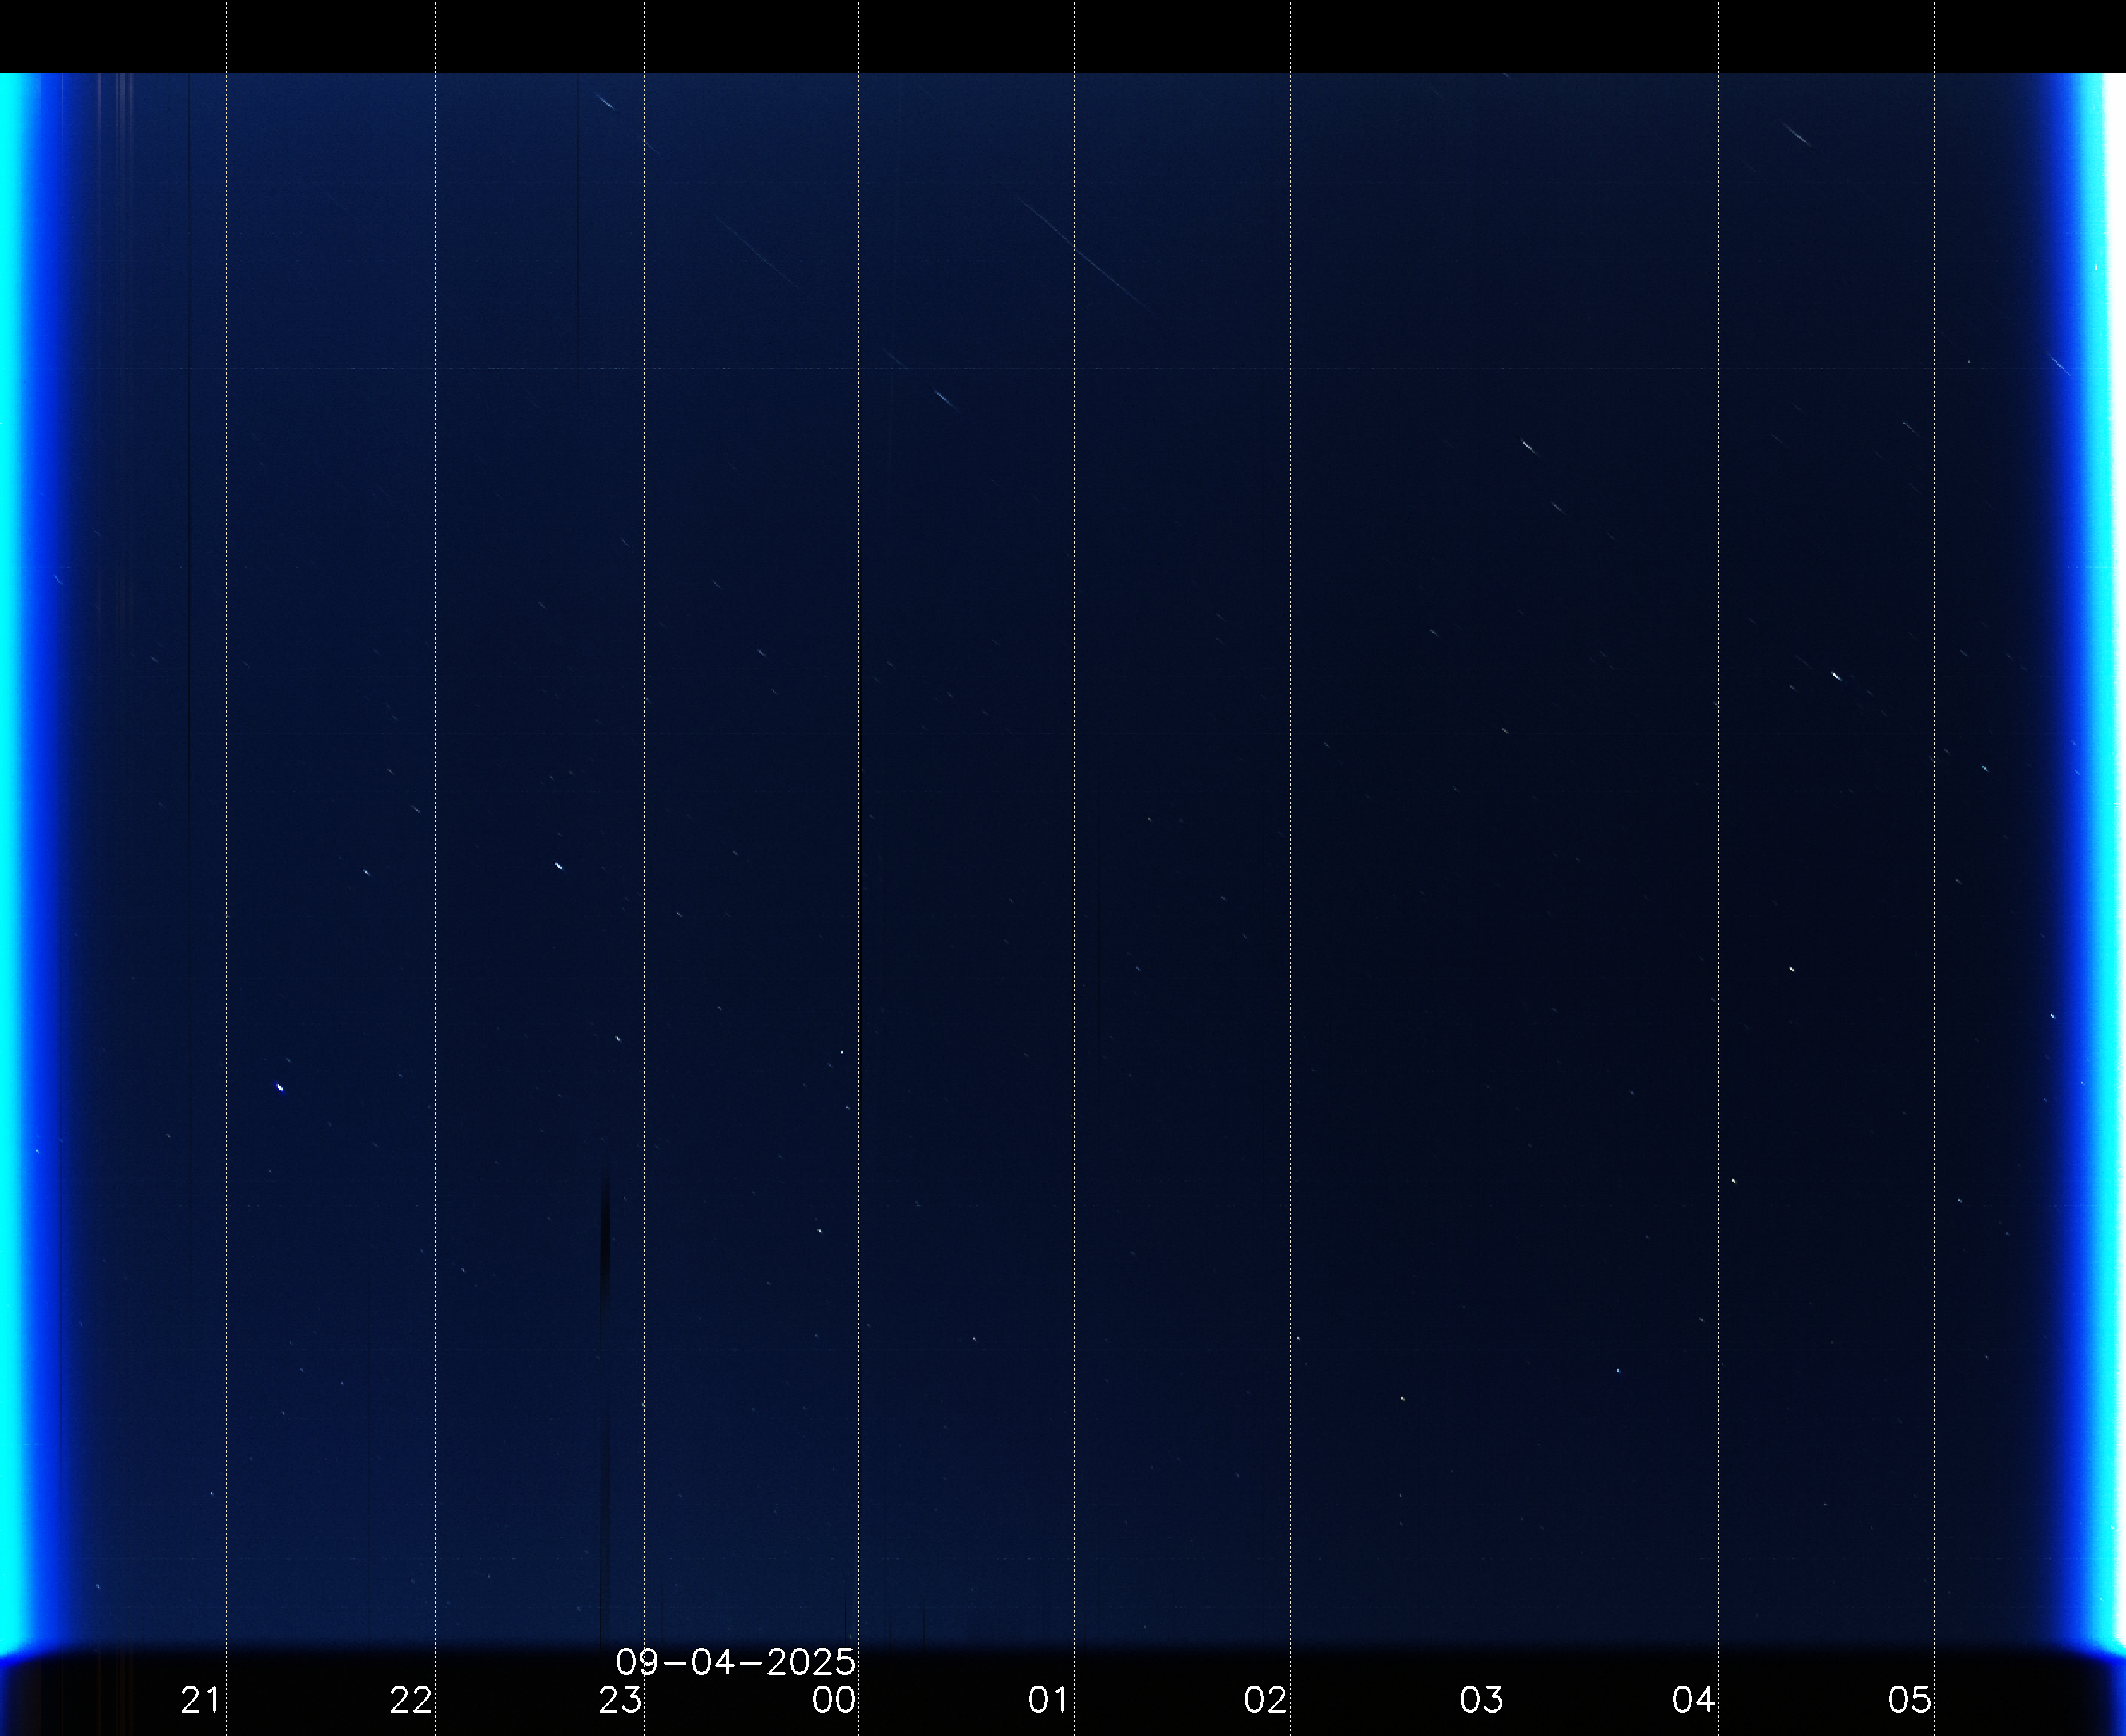Click the bright star between 04 and 05 gridlines
The width and height of the screenshot is (2126, 1736).
[x=1836, y=676]
